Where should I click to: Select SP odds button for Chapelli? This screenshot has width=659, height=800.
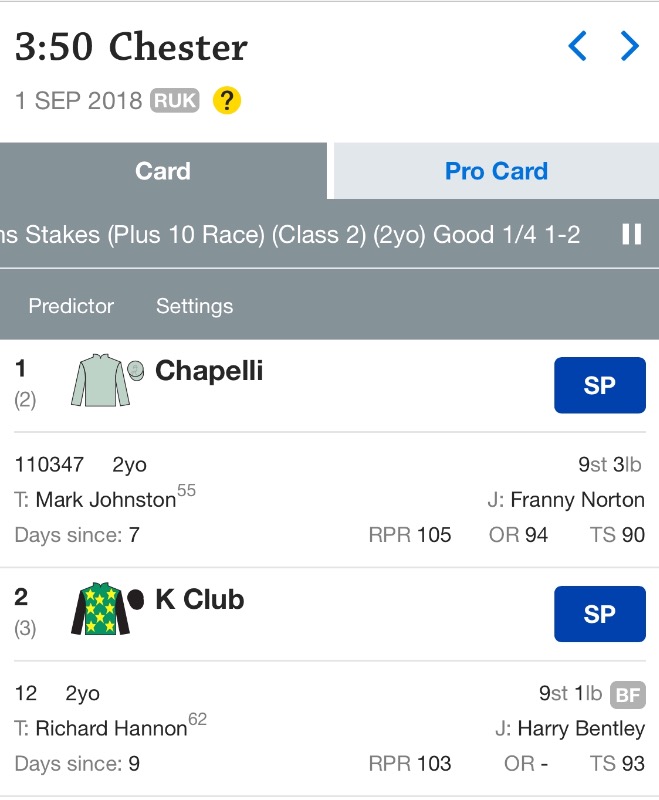[599, 385]
